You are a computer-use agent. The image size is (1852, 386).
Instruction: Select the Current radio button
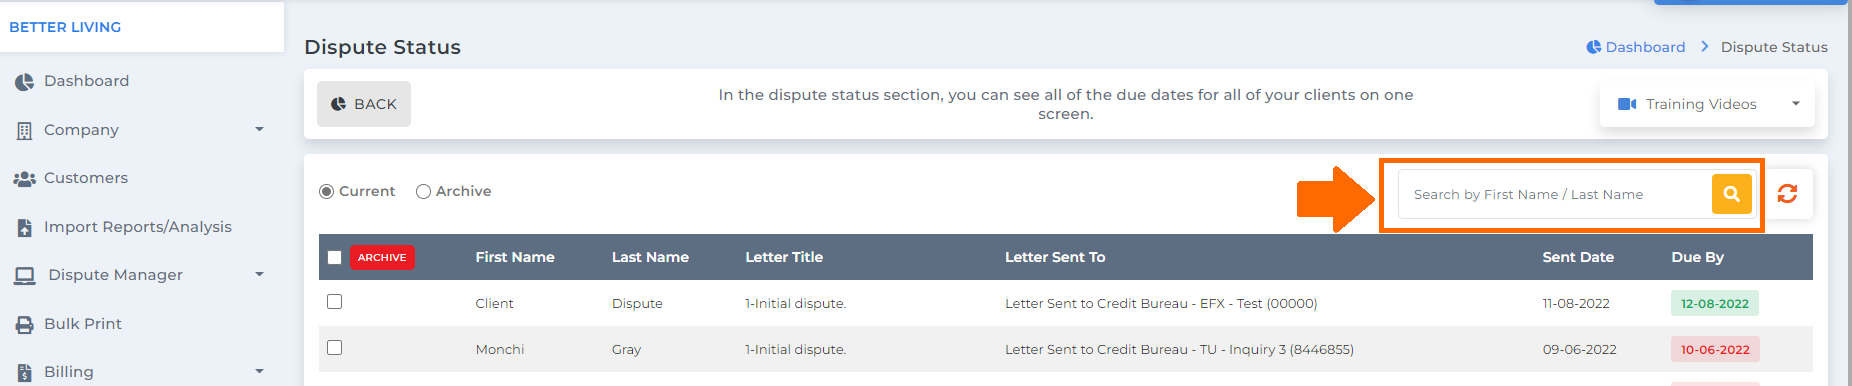coord(326,191)
